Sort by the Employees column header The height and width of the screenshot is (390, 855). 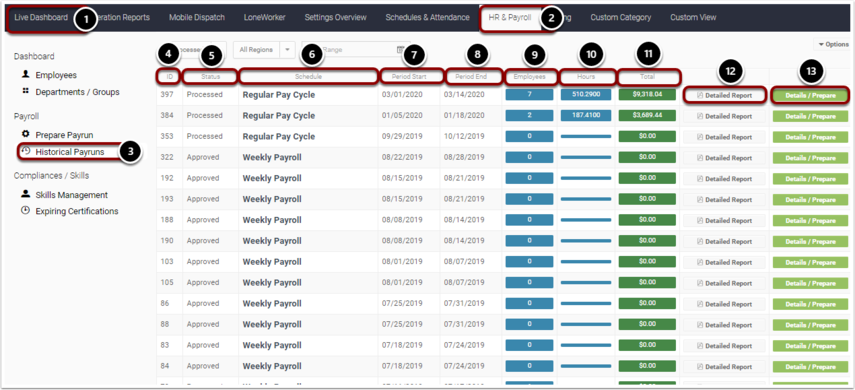point(529,77)
